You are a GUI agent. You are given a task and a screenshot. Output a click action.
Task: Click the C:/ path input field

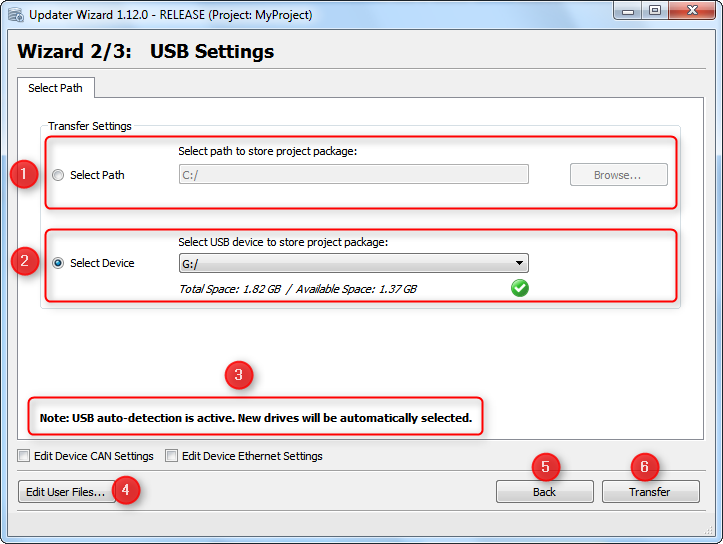point(354,174)
